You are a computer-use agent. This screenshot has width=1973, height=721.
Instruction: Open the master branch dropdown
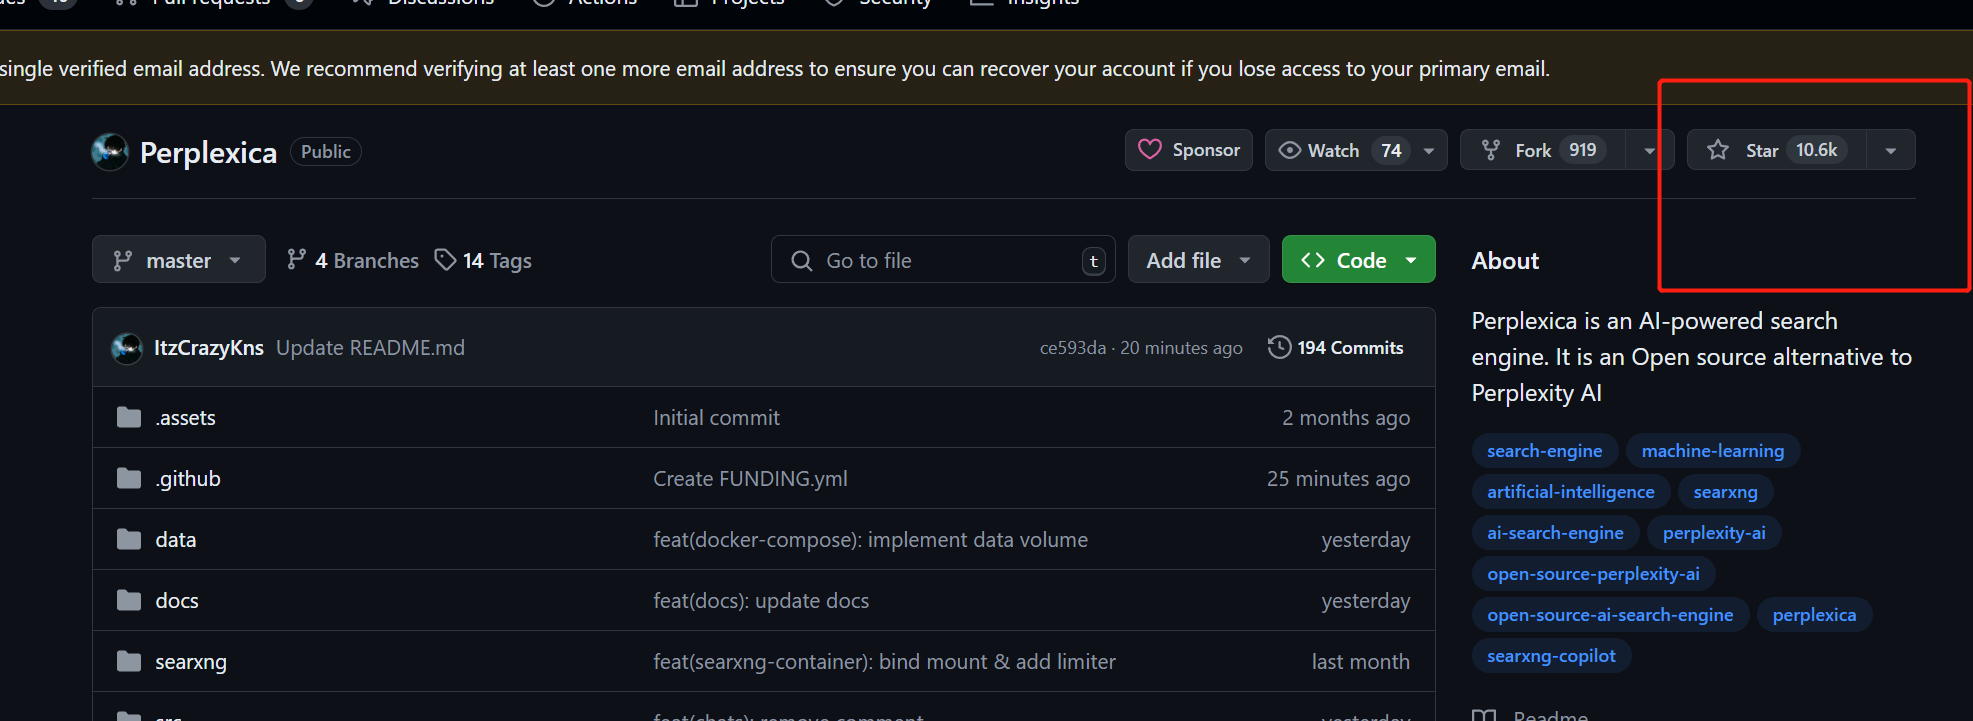pos(179,260)
